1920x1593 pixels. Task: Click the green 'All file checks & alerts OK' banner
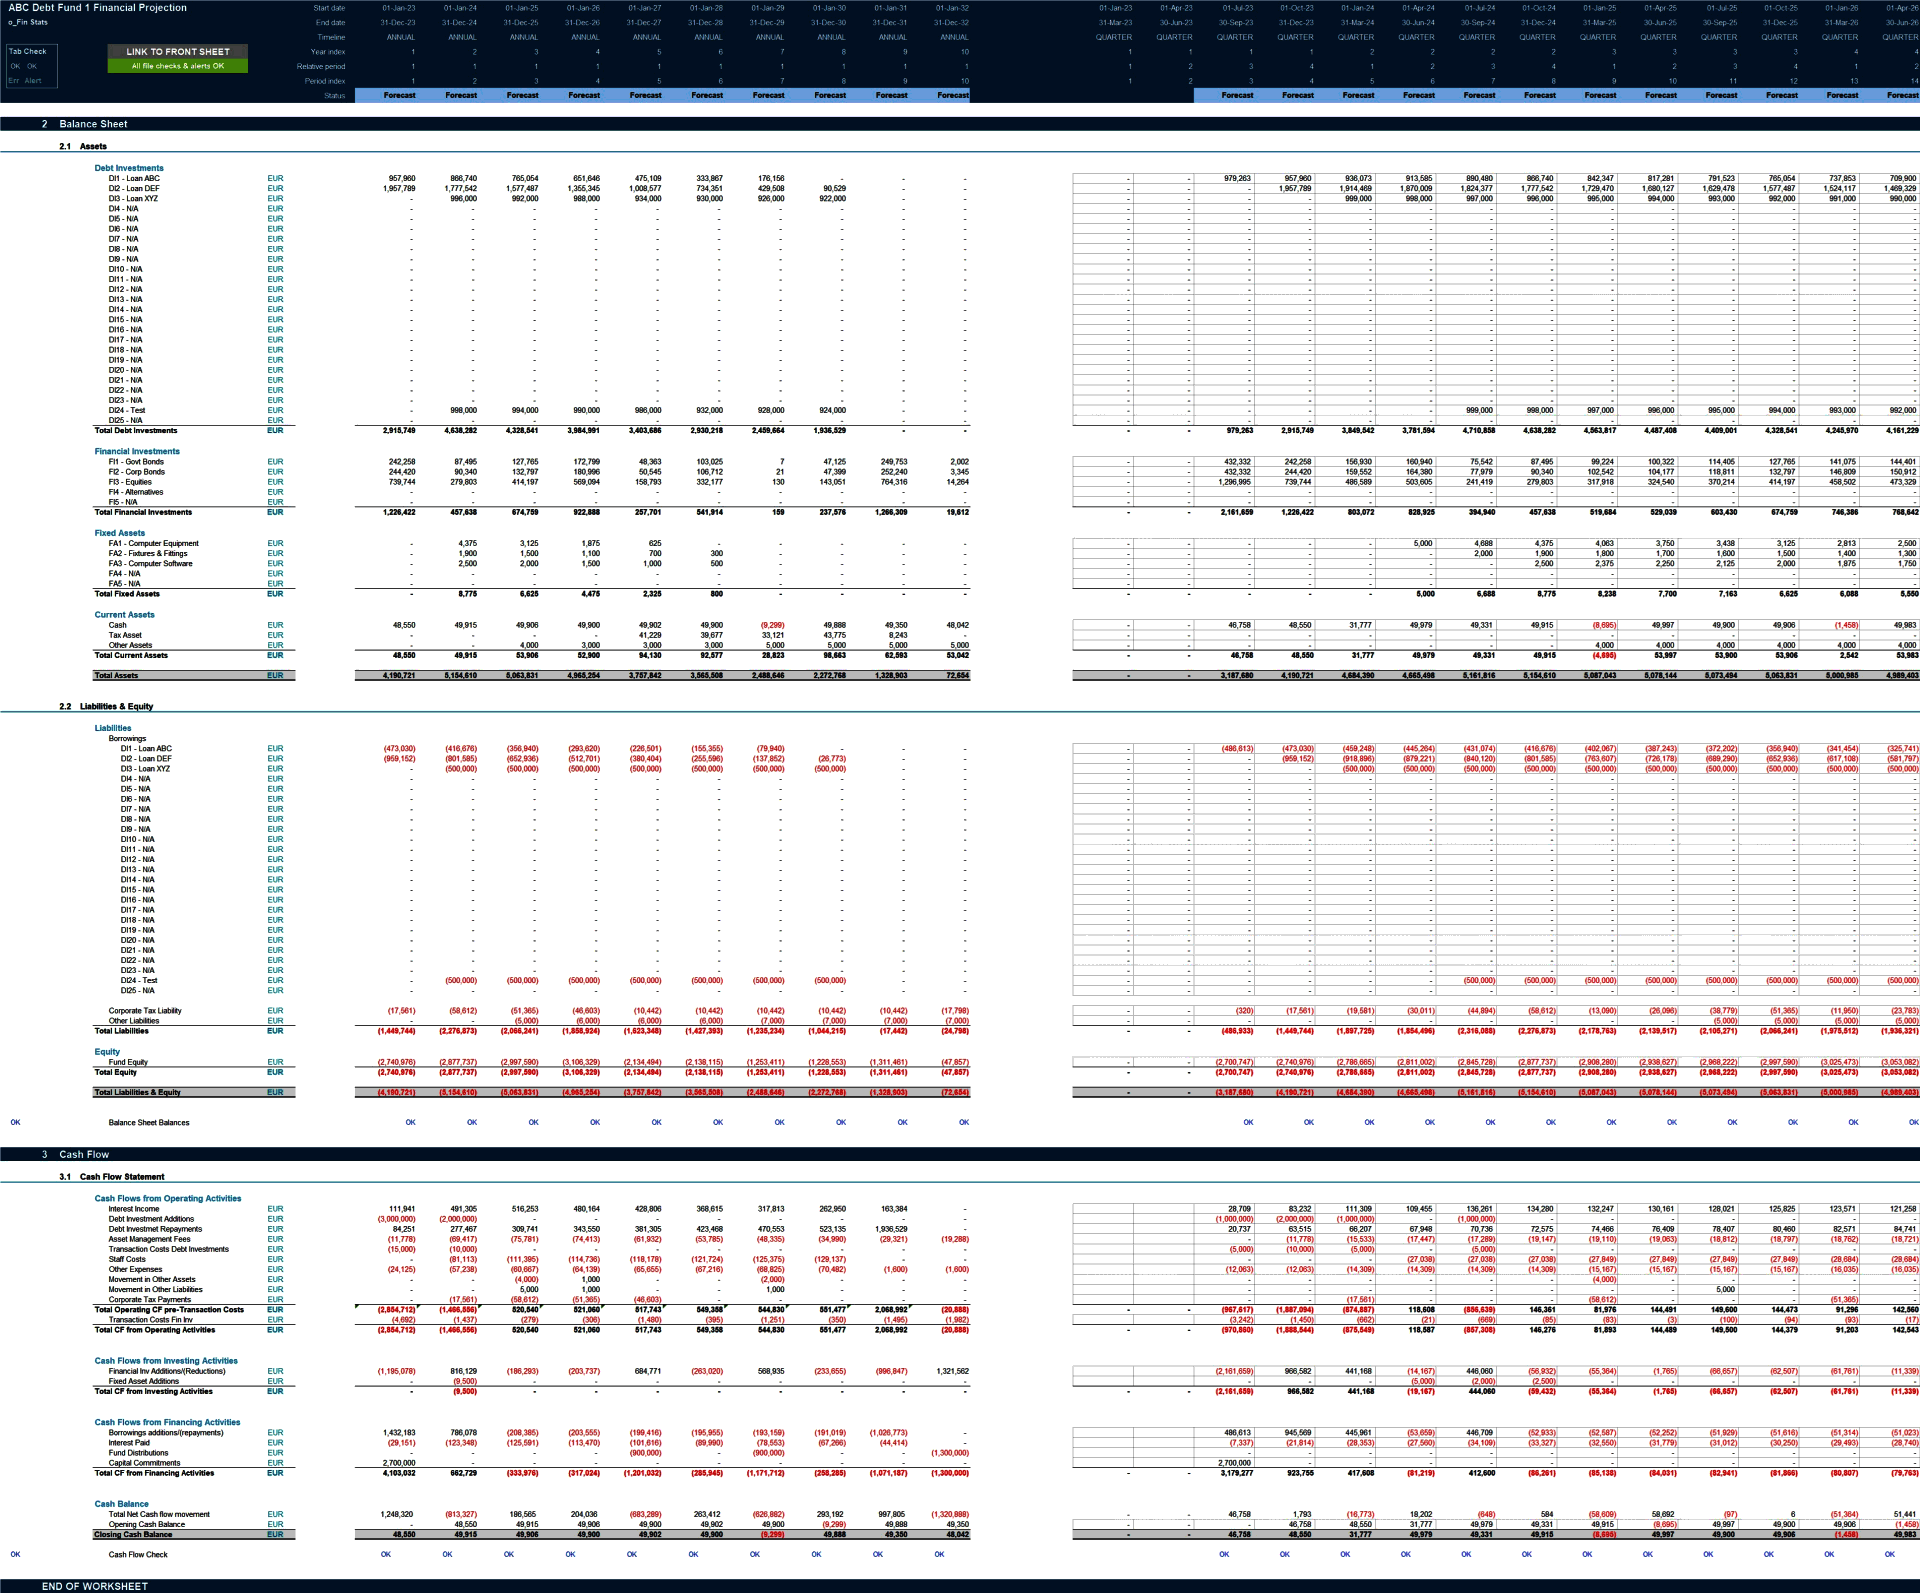pyautogui.click(x=178, y=66)
